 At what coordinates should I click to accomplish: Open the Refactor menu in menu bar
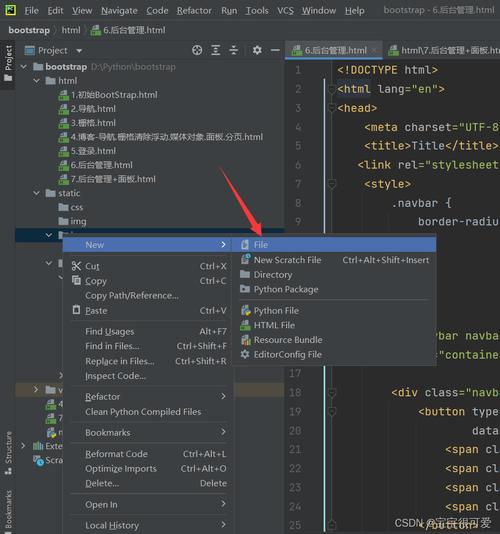194,11
